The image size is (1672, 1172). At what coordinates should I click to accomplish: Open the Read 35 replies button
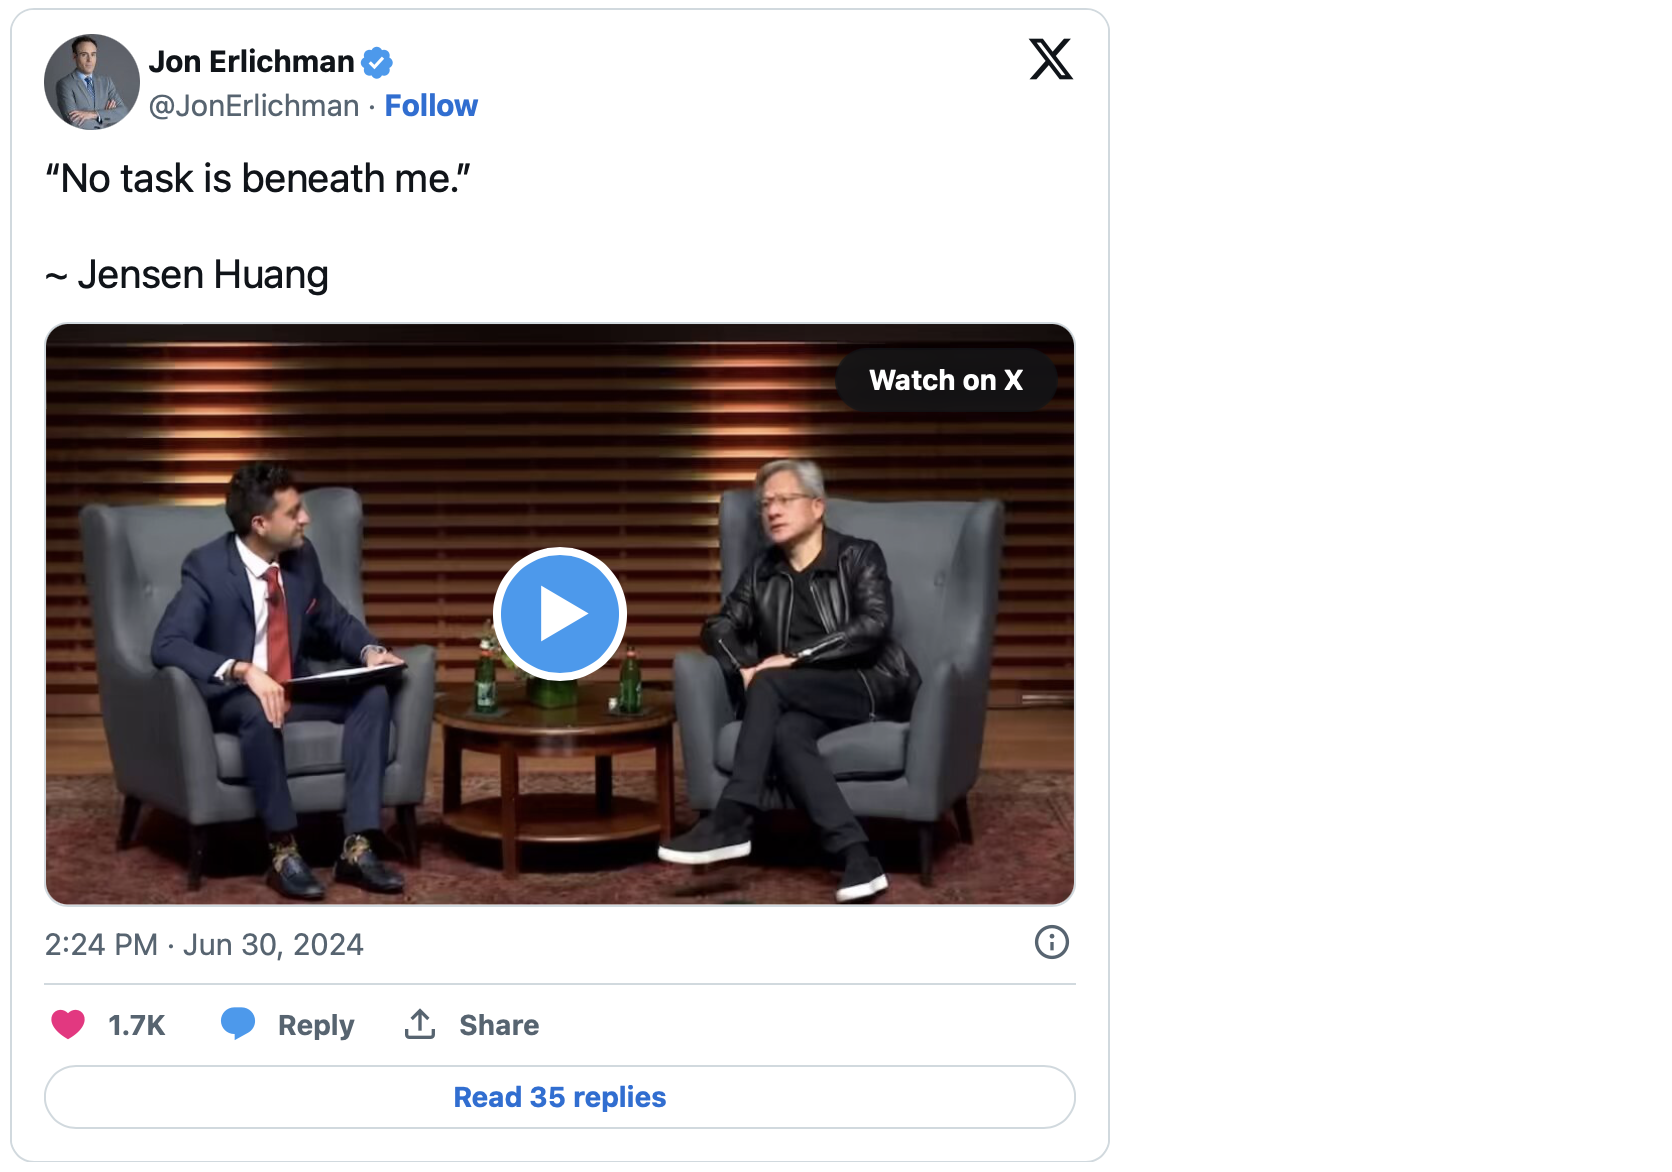(x=560, y=1097)
